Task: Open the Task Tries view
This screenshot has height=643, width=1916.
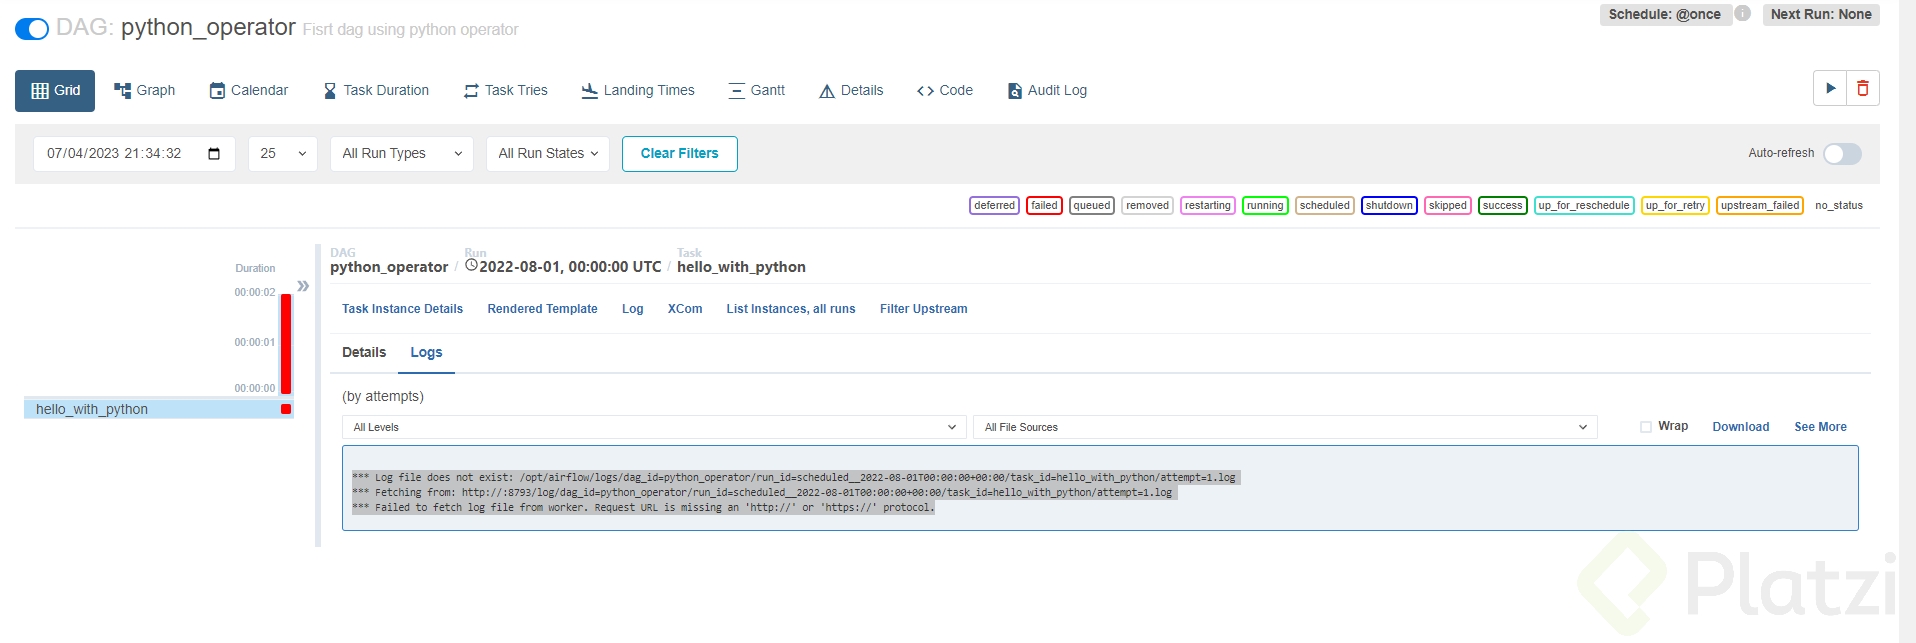Action: [506, 91]
